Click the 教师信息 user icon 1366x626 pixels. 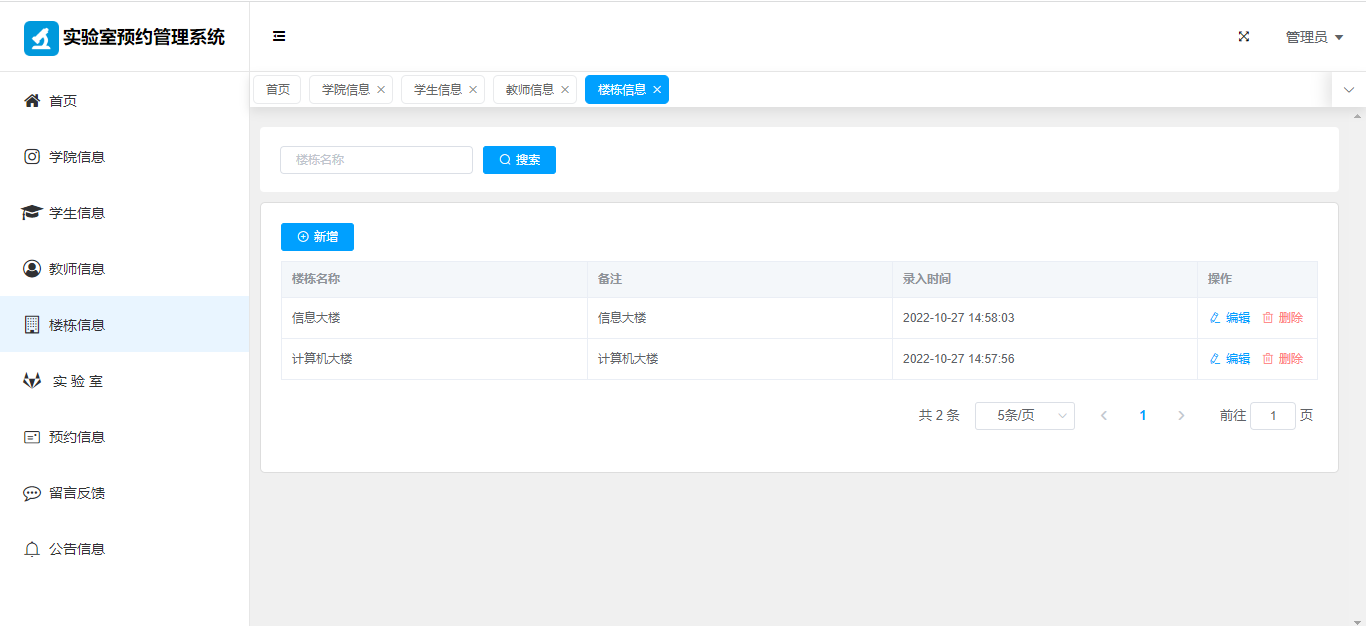point(32,269)
